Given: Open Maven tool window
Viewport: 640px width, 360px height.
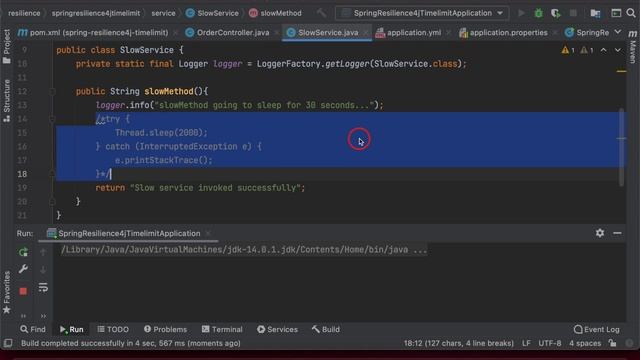Looking at the screenshot, I should tap(633, 47).
